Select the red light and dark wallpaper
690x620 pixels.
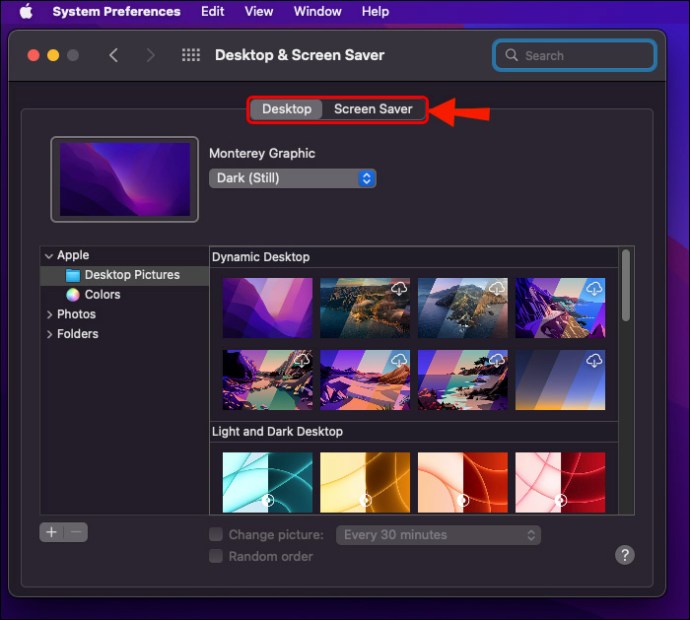(x=560, y=482)
